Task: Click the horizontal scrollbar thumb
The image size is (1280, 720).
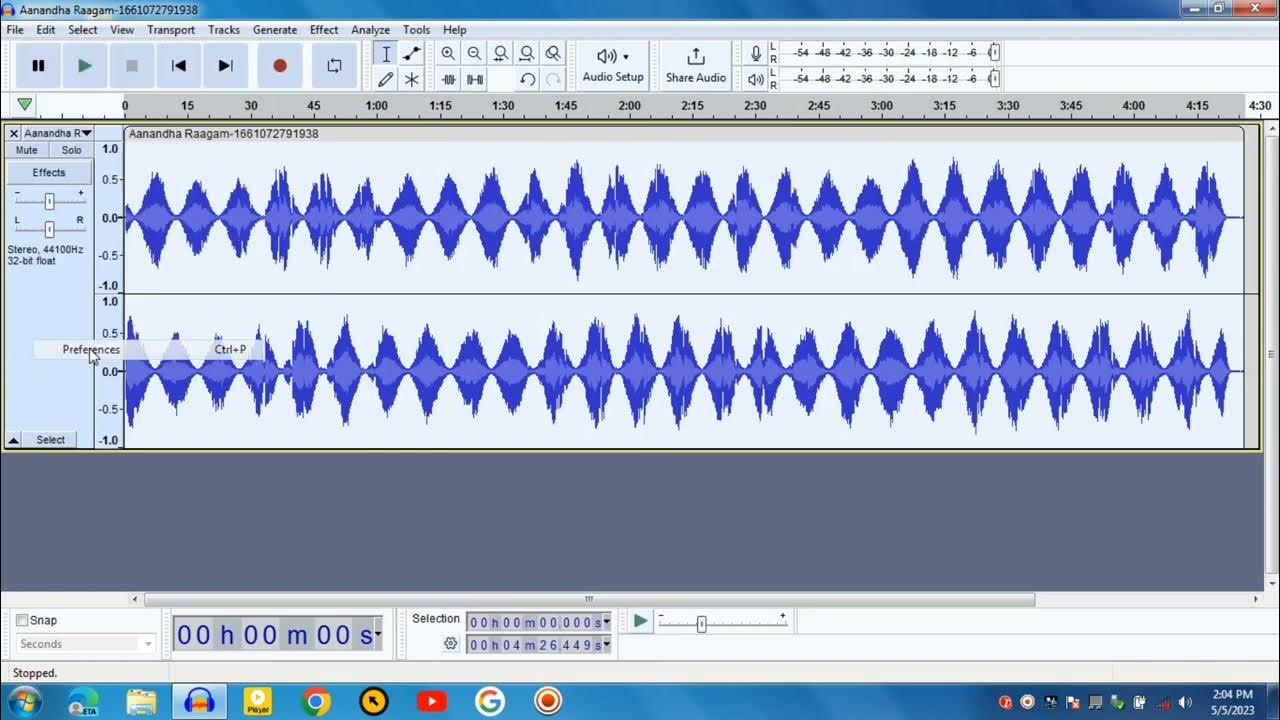Action: [x=589, y=599]
